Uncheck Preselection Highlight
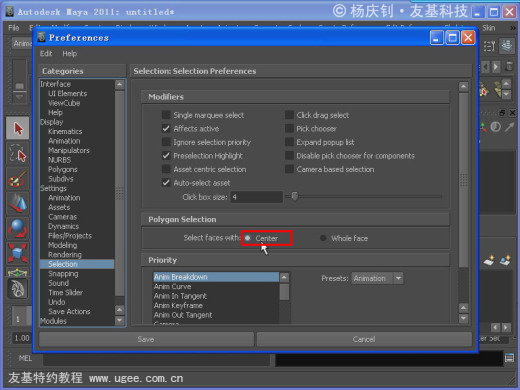520x390 pixels. [x=166, y=156]
